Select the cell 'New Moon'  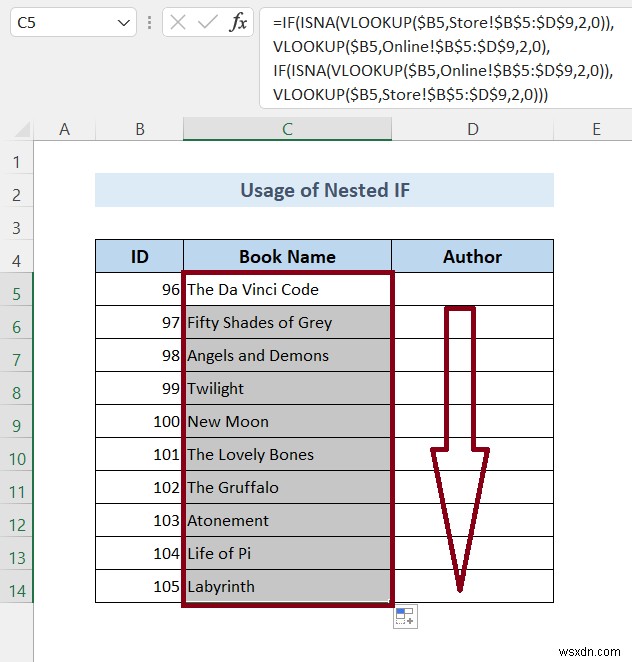[x=287, y=421]
